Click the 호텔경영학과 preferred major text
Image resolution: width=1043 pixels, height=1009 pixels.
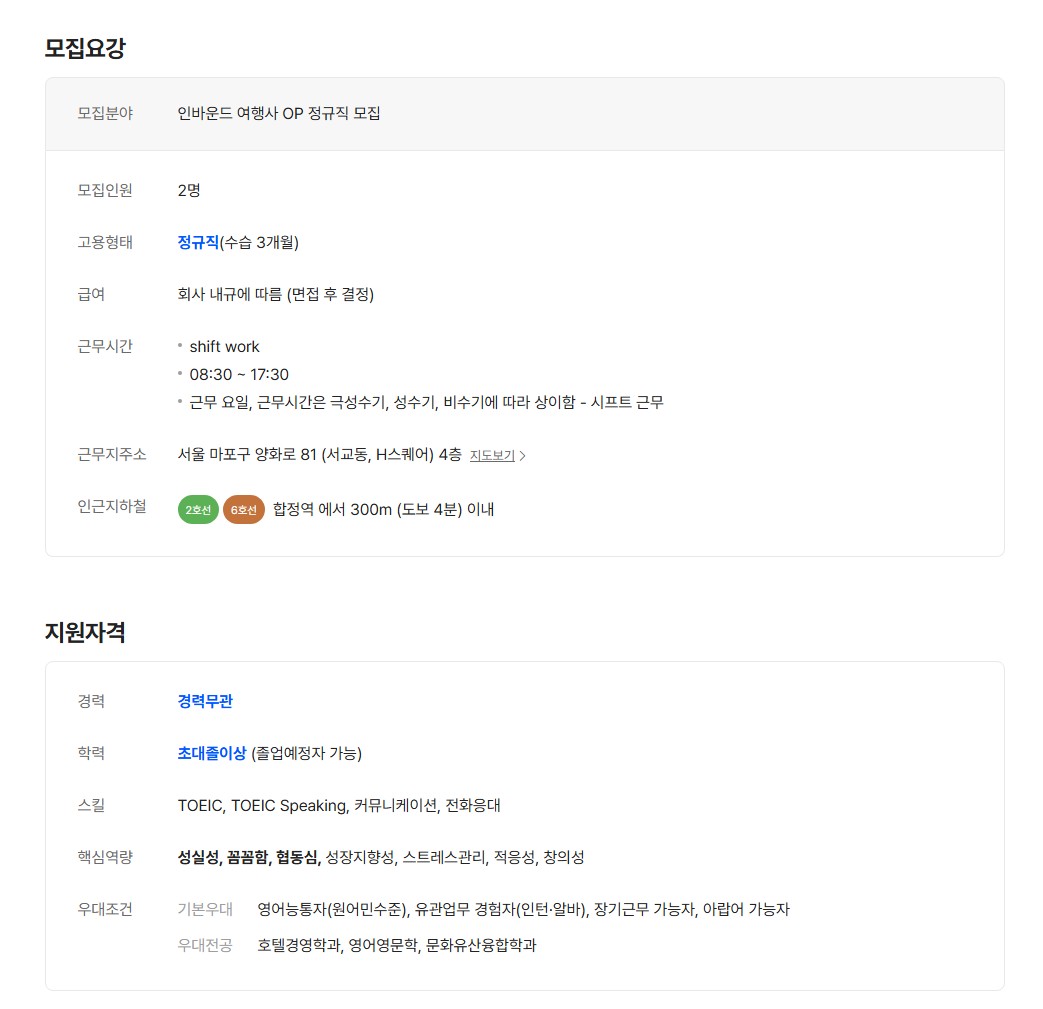pos(299,945)
